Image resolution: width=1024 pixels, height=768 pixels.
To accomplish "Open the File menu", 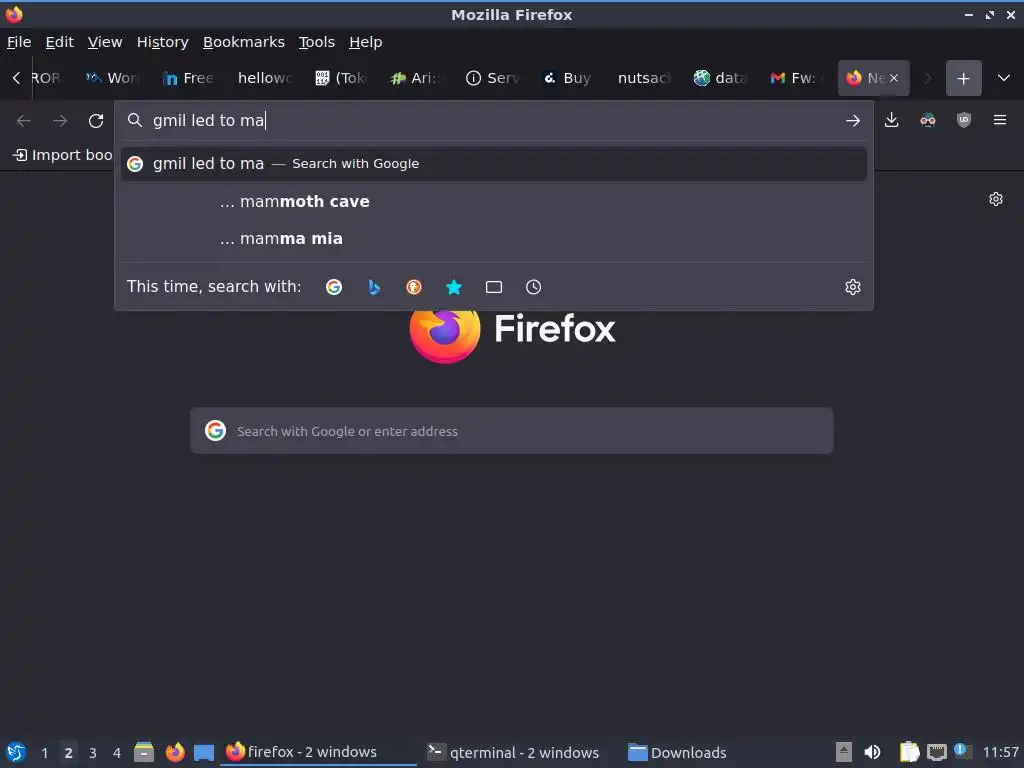I will point(19,42).
